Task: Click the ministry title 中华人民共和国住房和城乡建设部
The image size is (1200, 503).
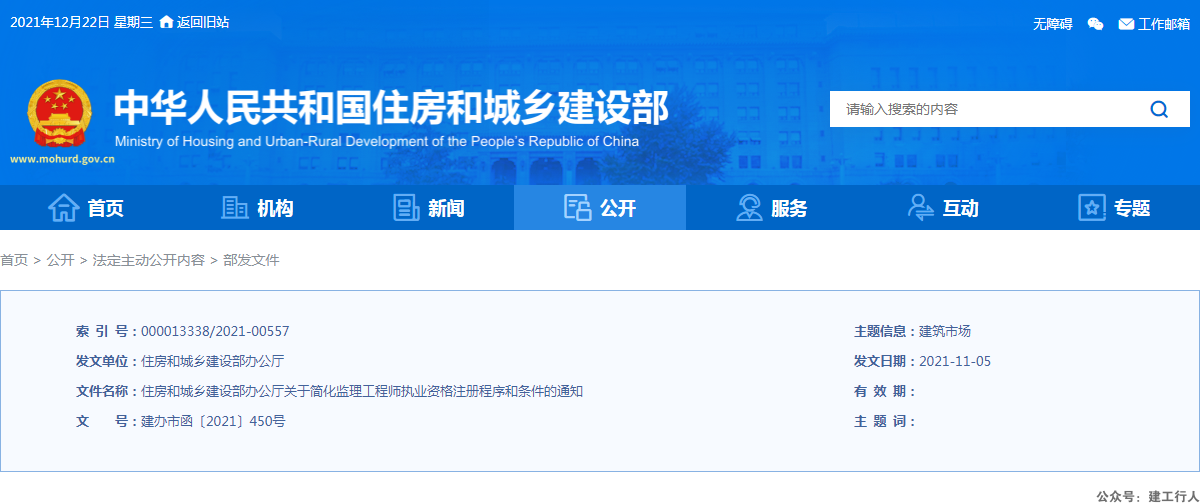Action: (x=392, y=106)
